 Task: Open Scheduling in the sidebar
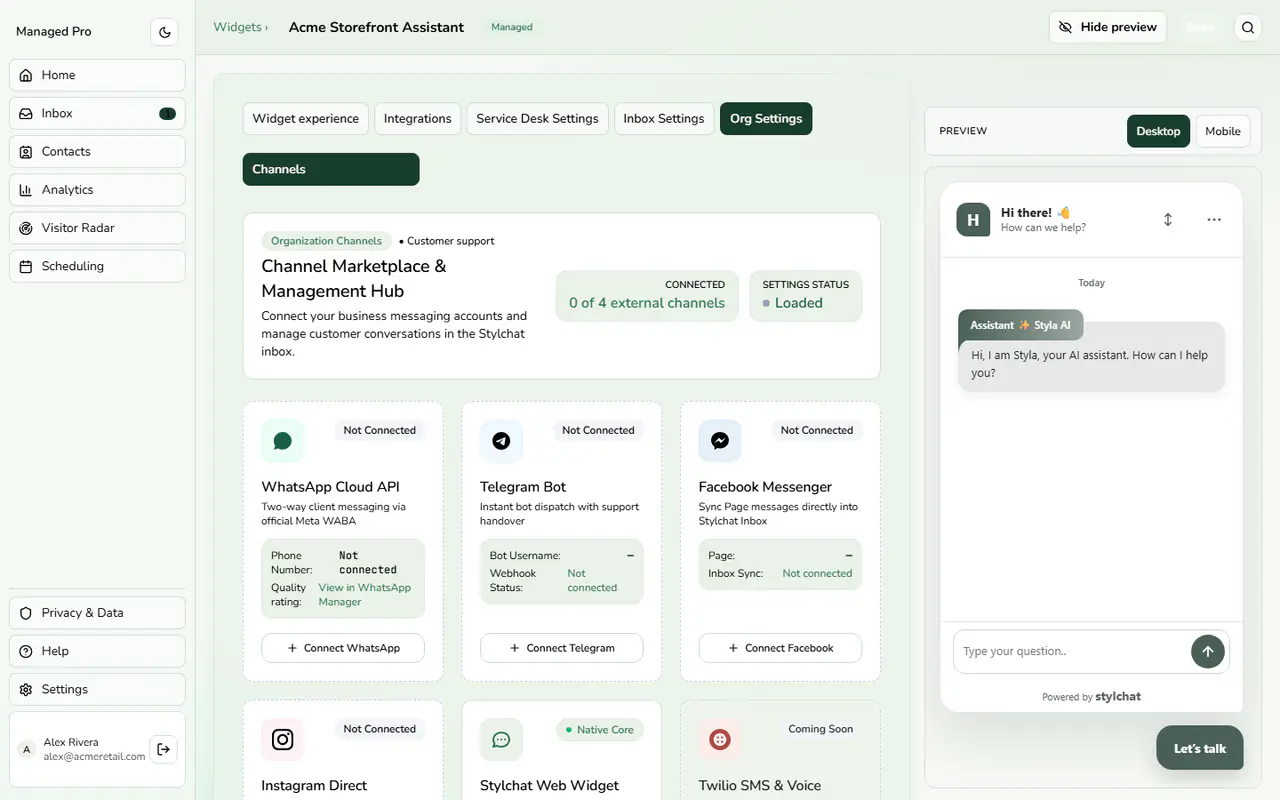97,266
